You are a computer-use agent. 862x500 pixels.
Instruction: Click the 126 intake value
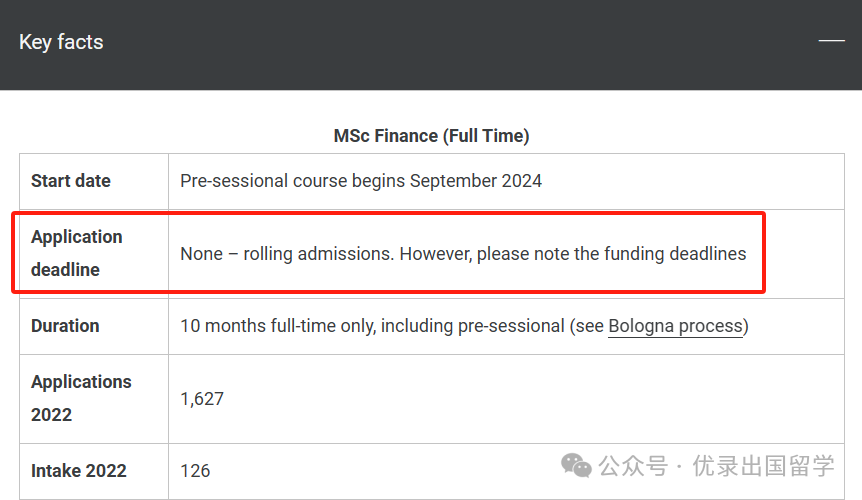(x=195, y=471)
